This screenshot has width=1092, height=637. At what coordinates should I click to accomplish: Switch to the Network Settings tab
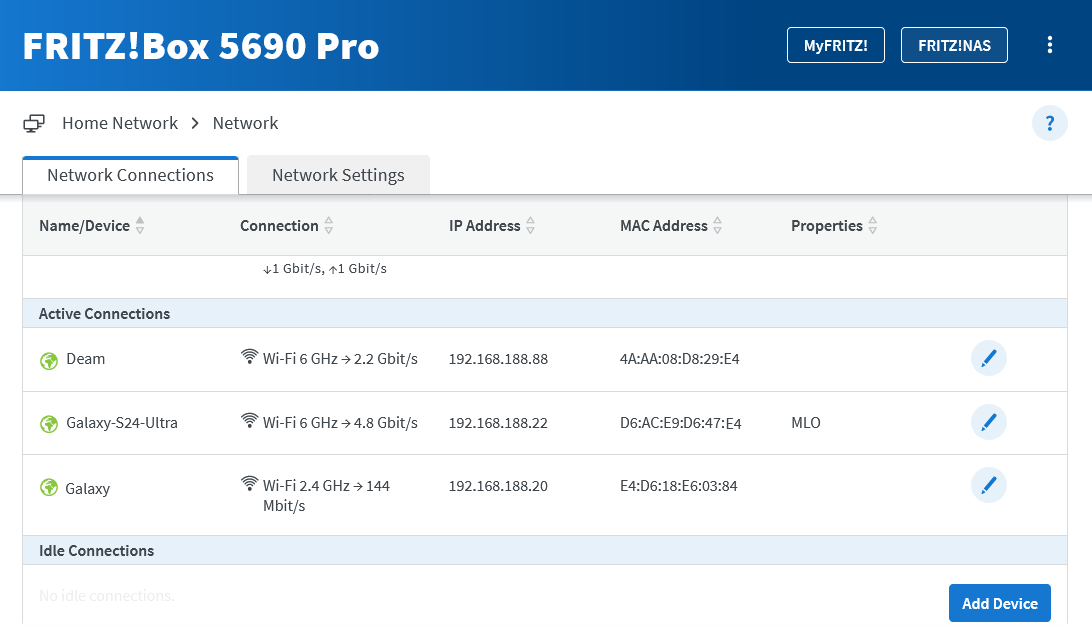[x=338, y=175]
